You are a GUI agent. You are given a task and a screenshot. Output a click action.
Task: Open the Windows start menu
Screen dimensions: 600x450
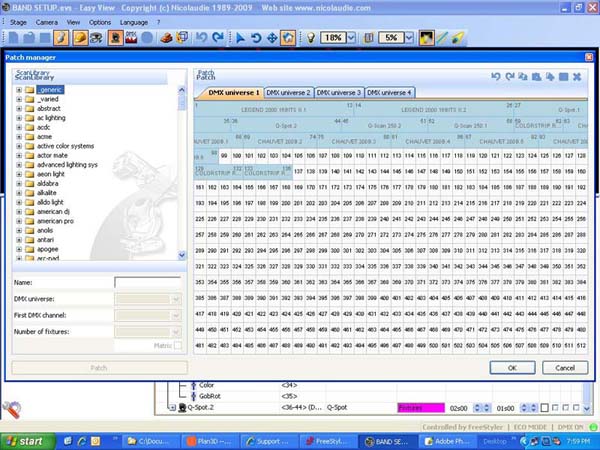(27, 441)
